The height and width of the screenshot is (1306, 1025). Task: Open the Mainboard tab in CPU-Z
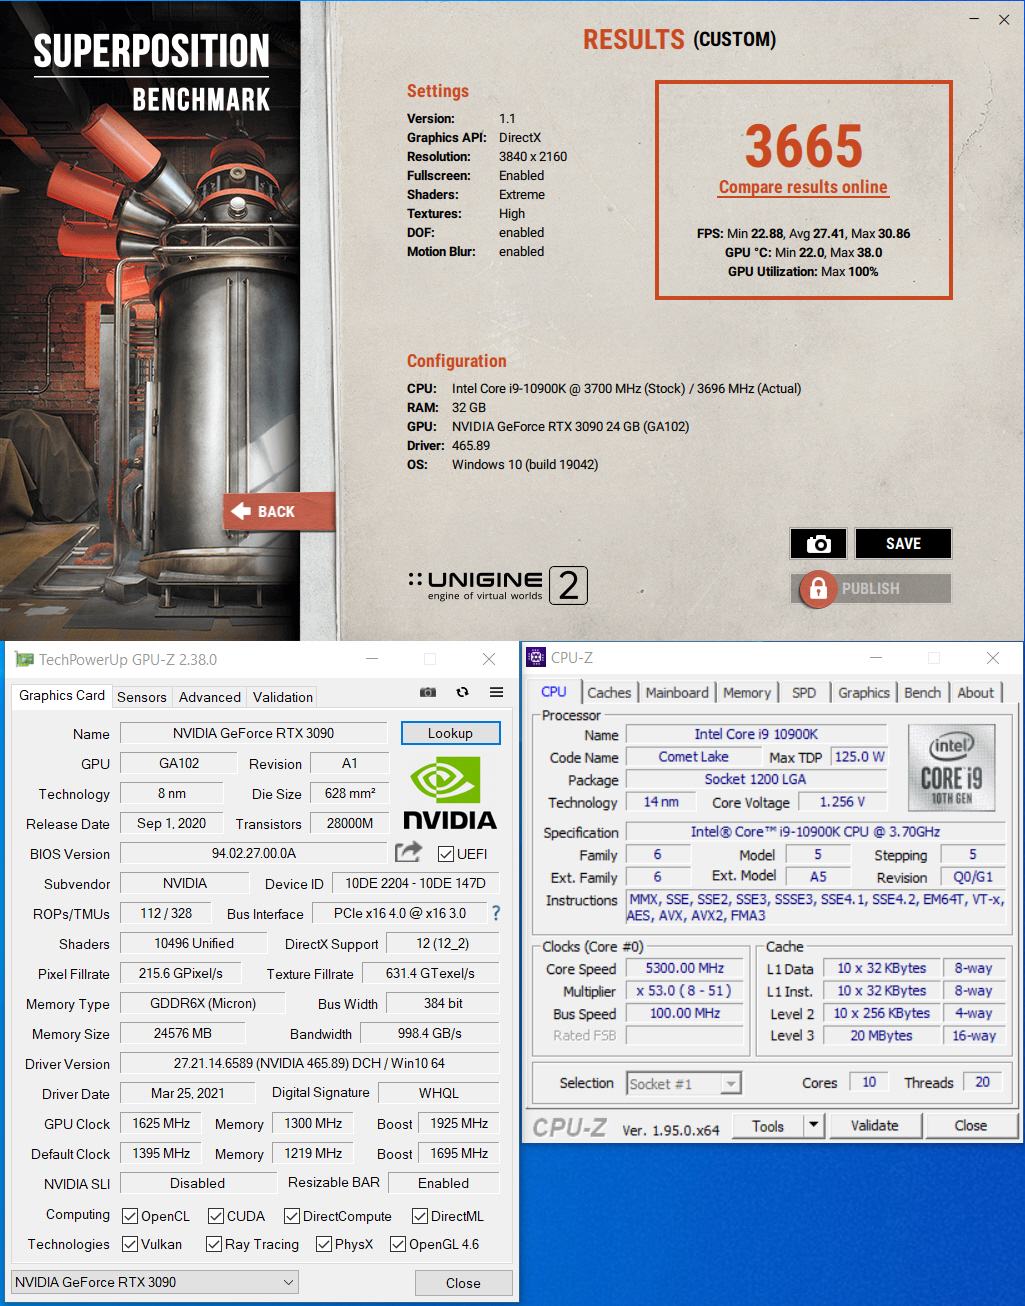pyautogui.click(x=677, y=692)
